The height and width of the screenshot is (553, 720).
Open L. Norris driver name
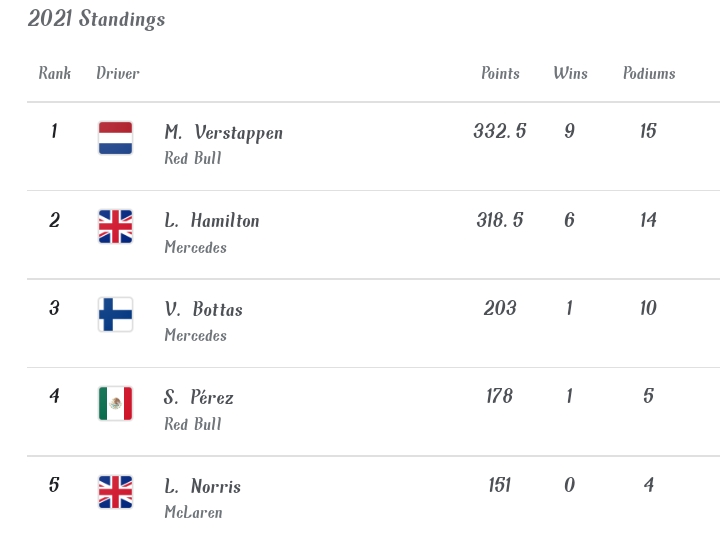pos(202,487)
